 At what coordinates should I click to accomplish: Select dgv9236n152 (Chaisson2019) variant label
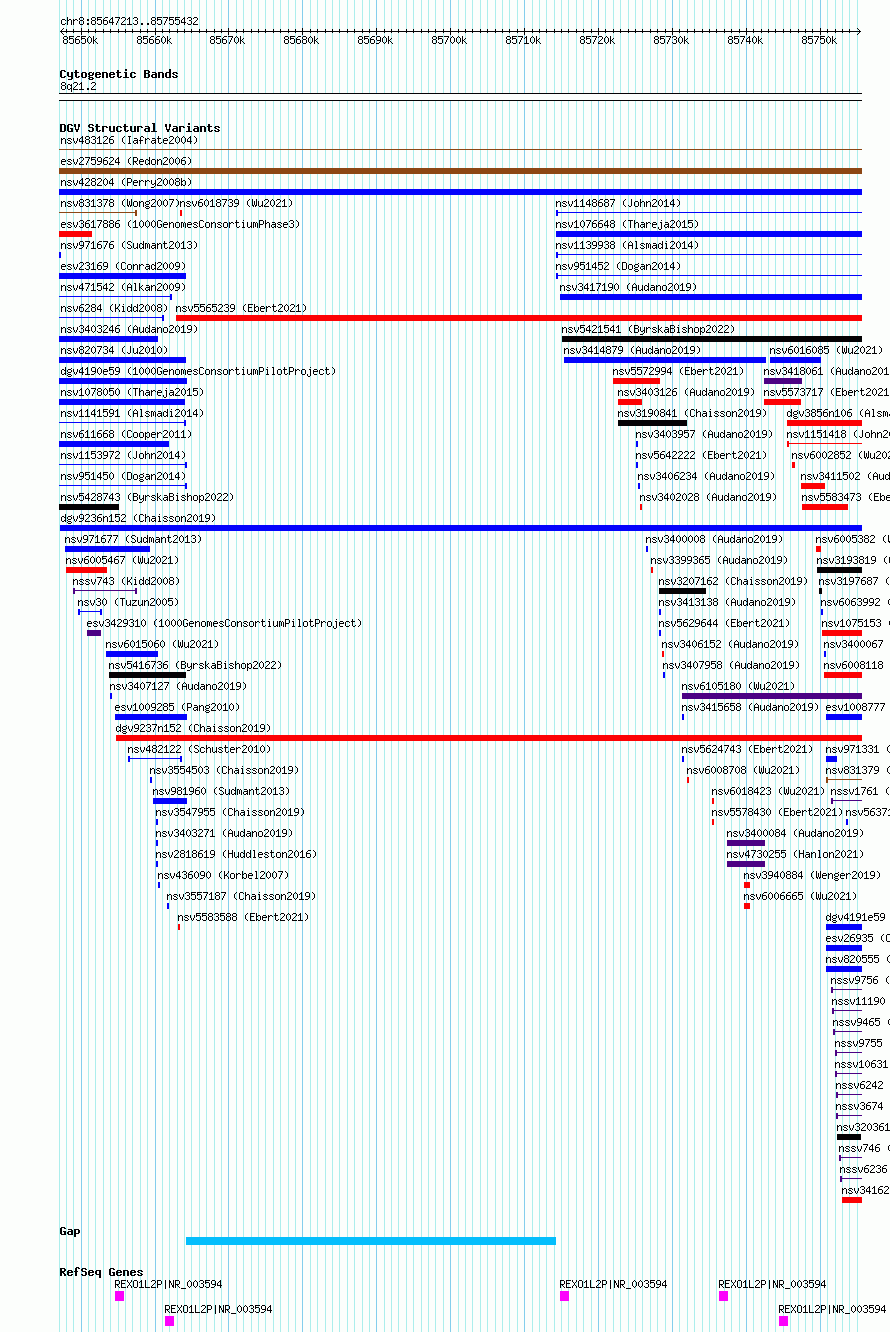138,518
